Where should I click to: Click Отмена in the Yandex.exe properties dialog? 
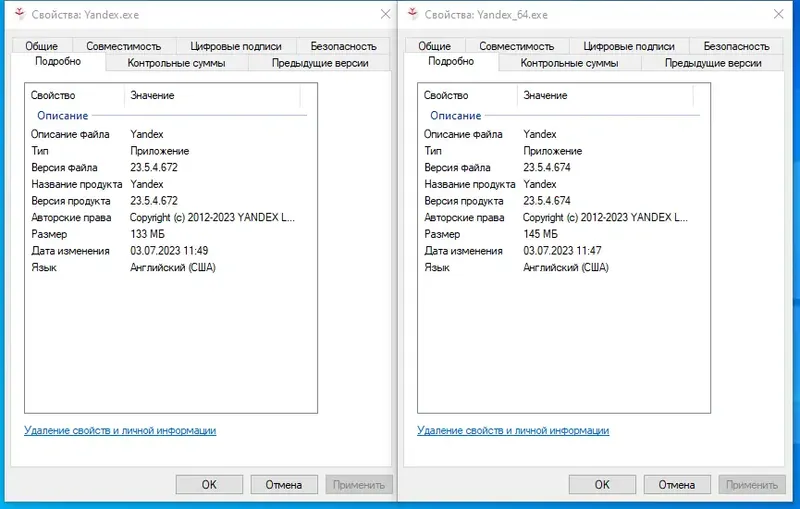coord(284,484)
